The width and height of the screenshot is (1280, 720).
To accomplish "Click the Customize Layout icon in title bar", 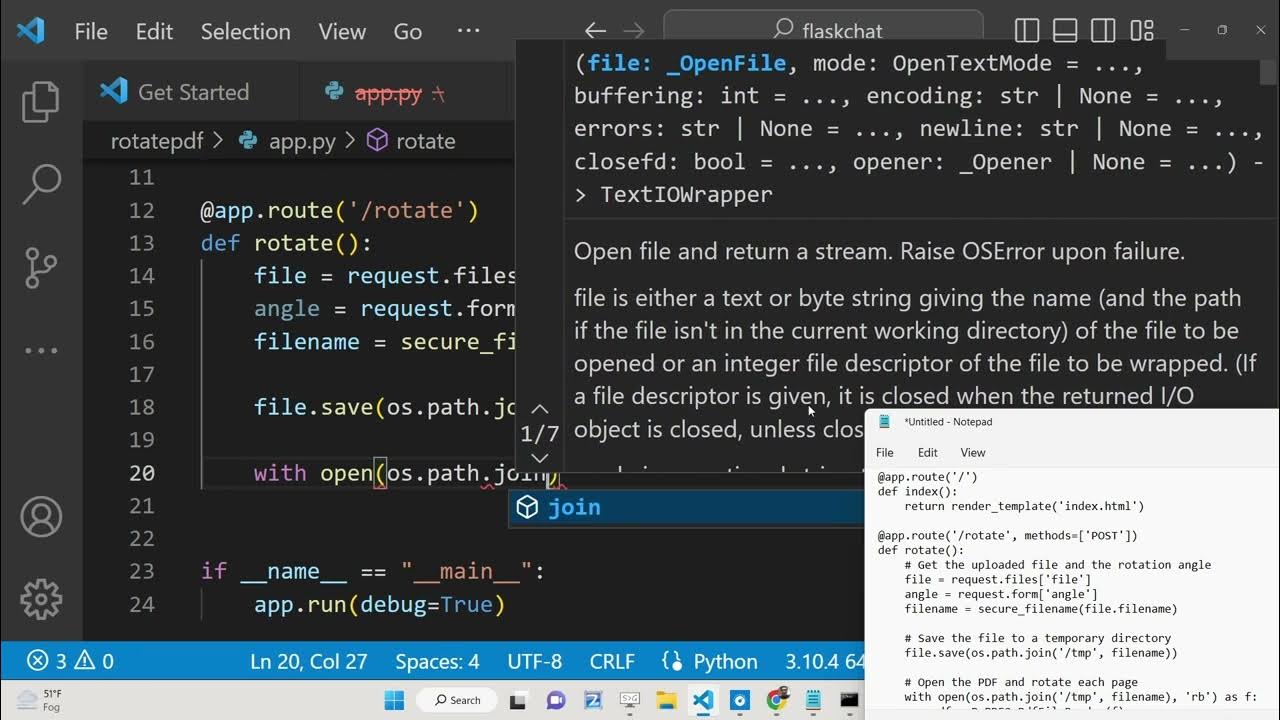I will [x=1141, y=31].
